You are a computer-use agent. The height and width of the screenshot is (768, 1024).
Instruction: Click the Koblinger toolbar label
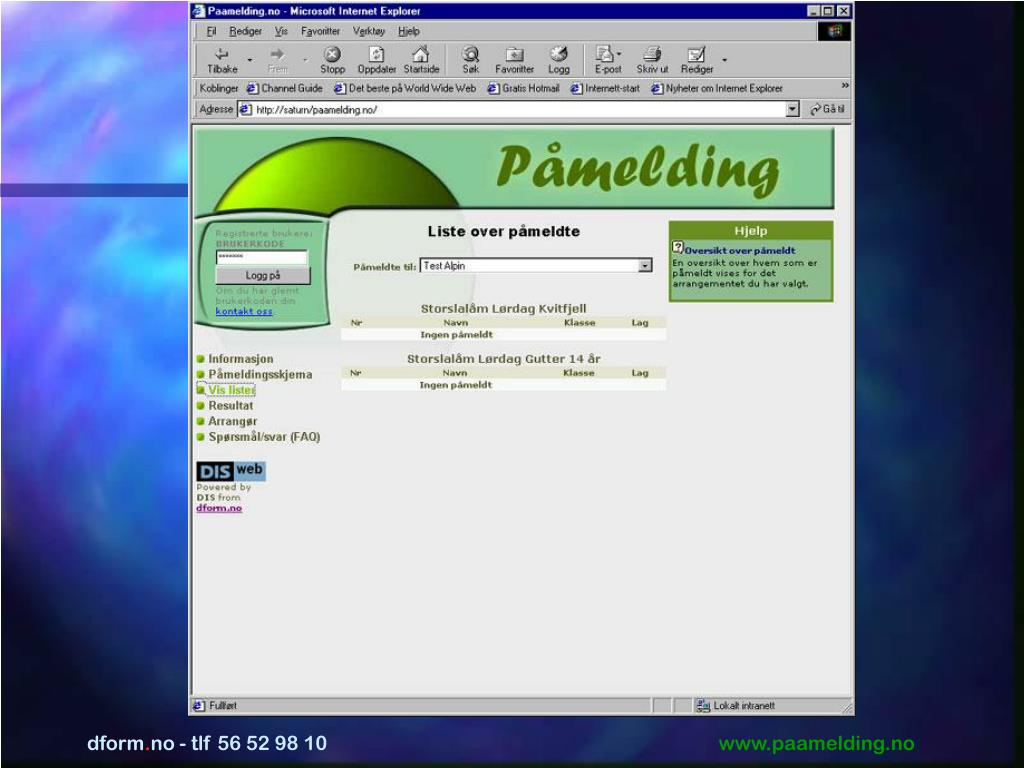point(219,88)
